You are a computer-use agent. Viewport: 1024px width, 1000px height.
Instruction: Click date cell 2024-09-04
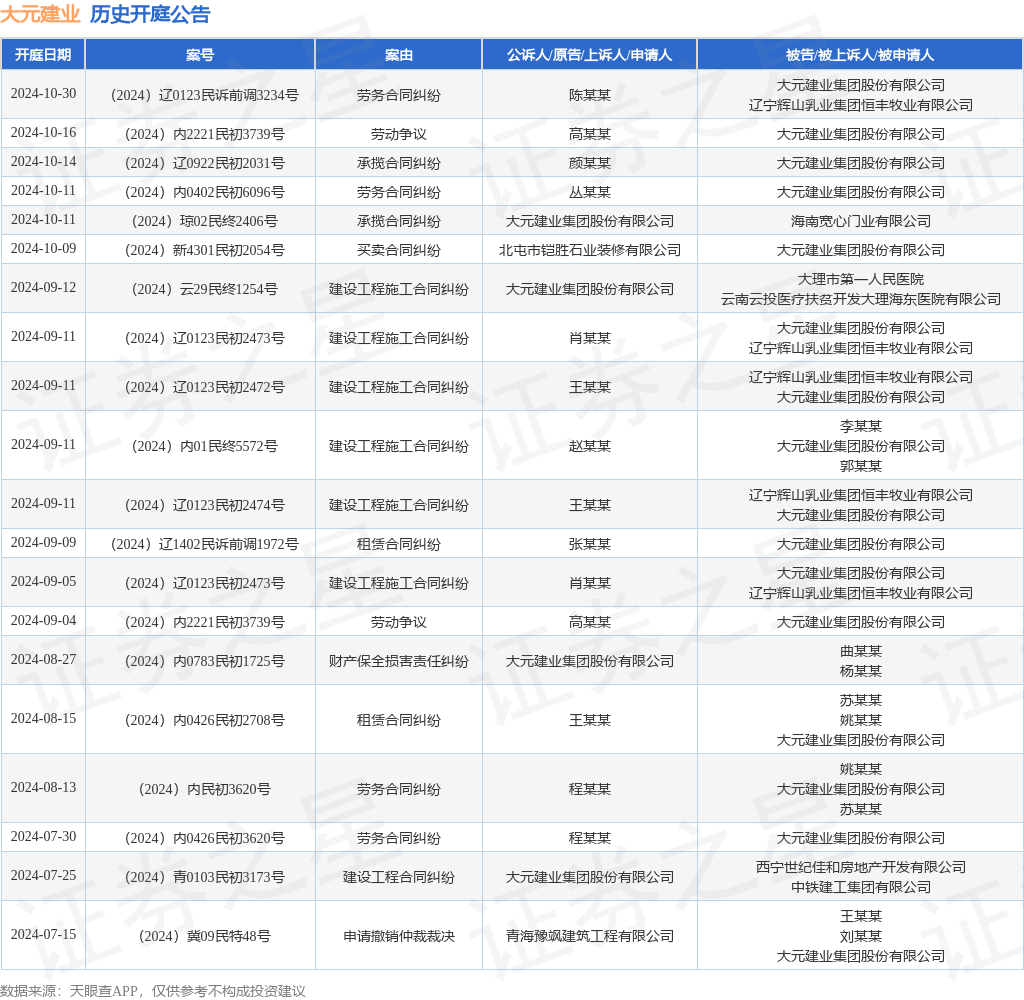43,621
